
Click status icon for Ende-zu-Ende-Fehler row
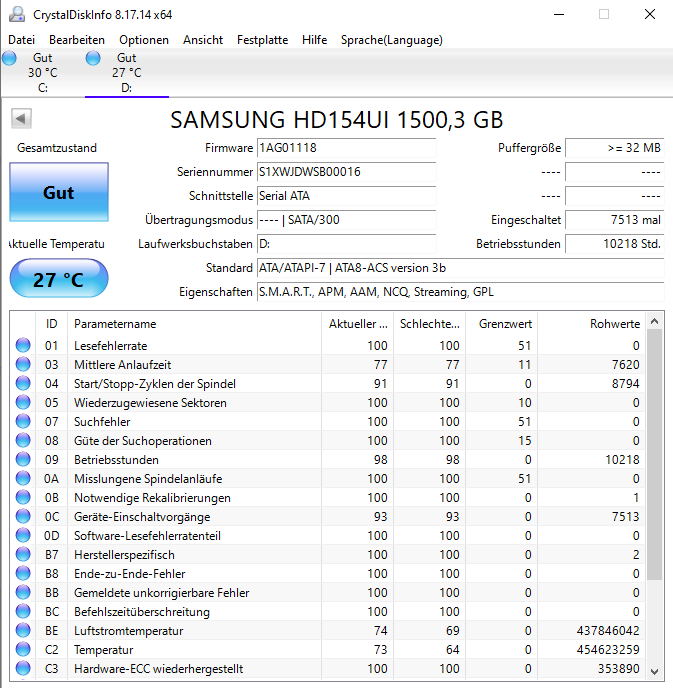point(23,573)
